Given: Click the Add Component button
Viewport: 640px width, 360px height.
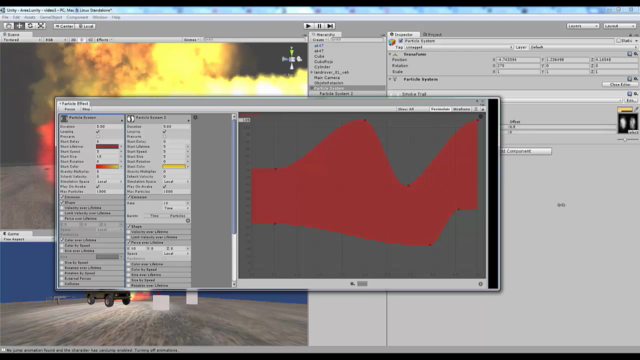Looking at the screenshot, I should click(526, 151).
